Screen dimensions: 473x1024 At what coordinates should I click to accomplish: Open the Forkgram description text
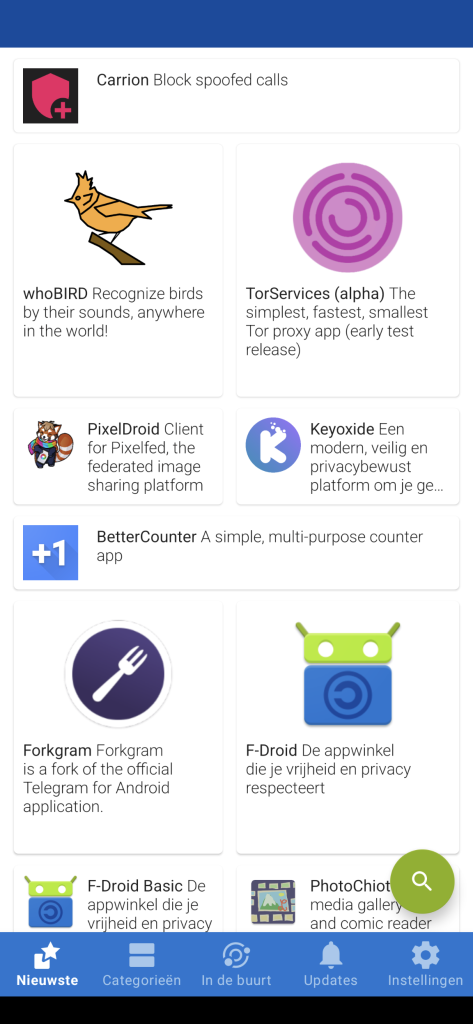point(98,778)
